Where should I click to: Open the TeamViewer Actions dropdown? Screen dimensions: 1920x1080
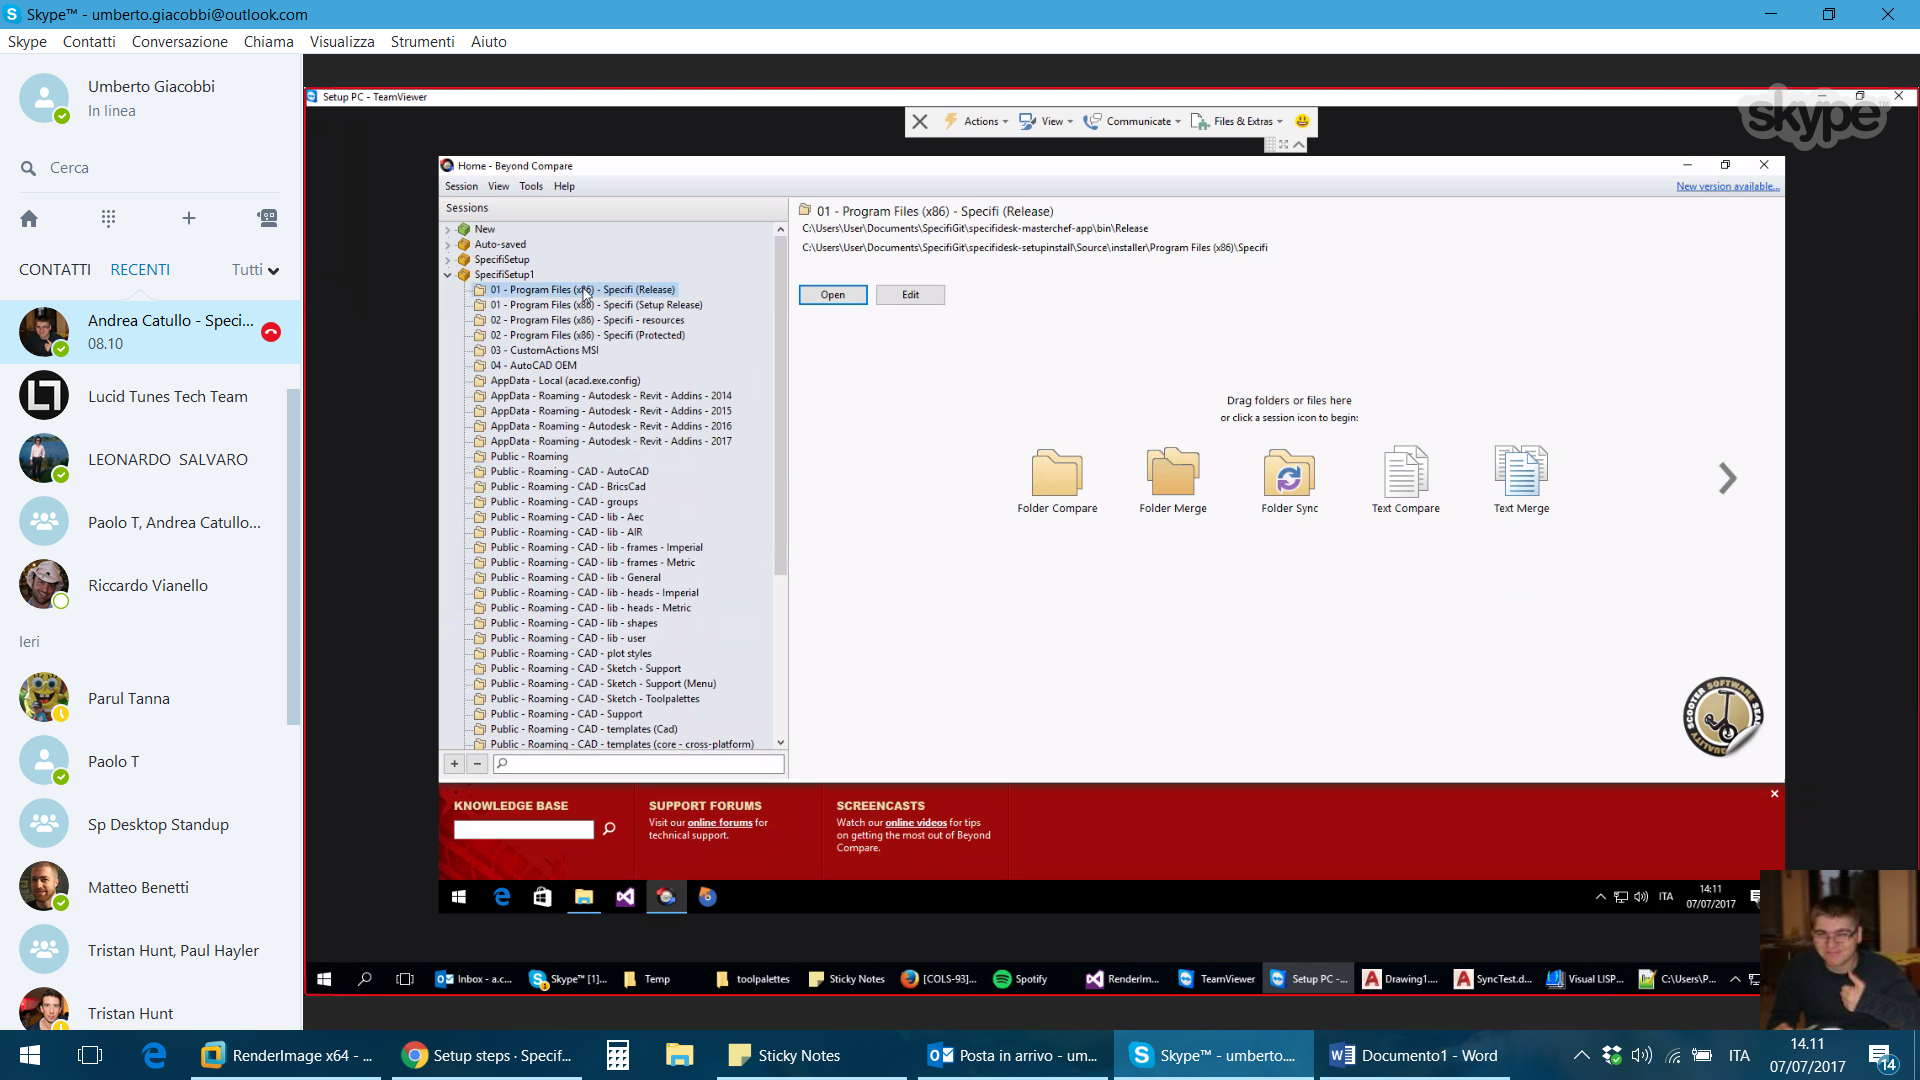(x=976, y=121)
